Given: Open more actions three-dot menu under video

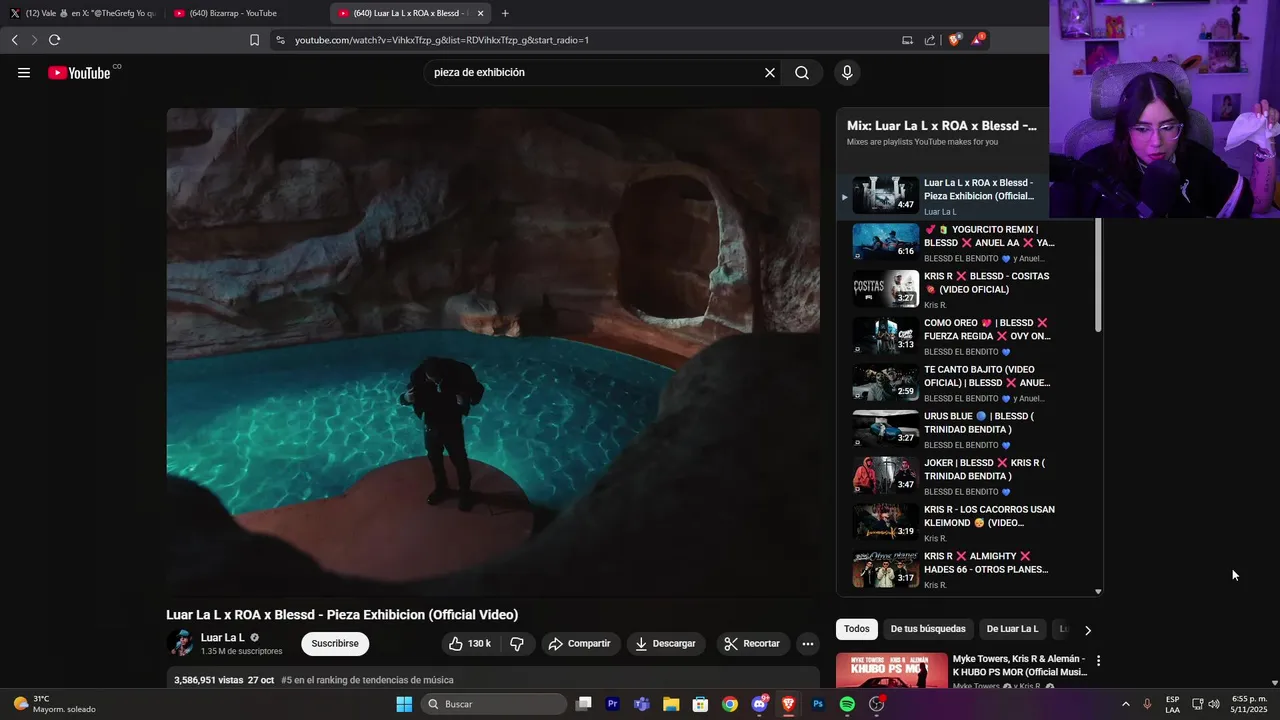Looking at the screenshot, I should 808,644.
